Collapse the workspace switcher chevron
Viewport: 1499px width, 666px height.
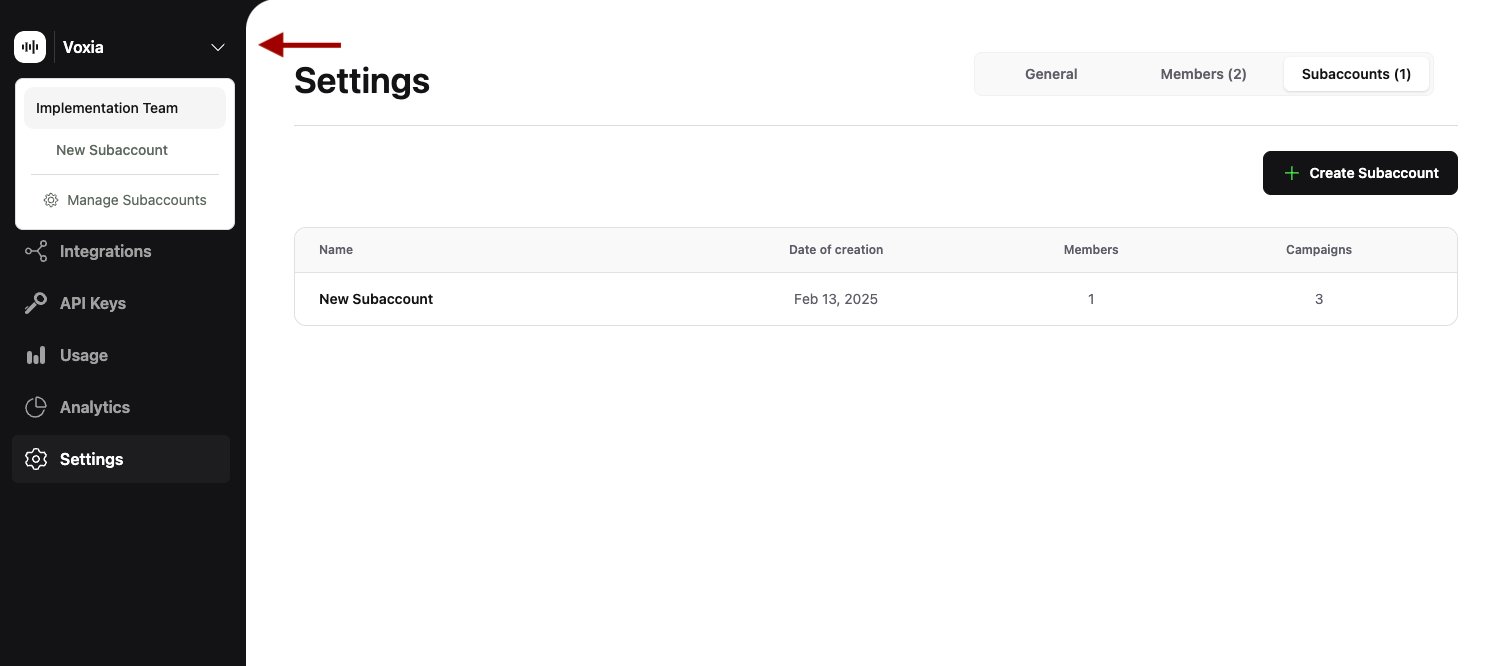coord(217,47)
